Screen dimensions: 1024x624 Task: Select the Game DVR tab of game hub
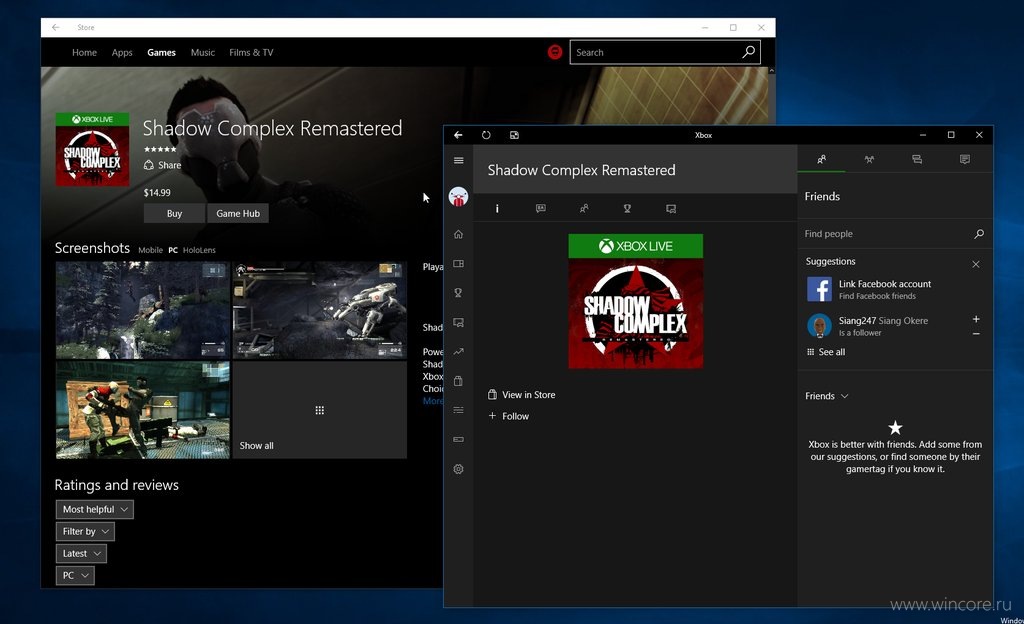tap(671, 209)
